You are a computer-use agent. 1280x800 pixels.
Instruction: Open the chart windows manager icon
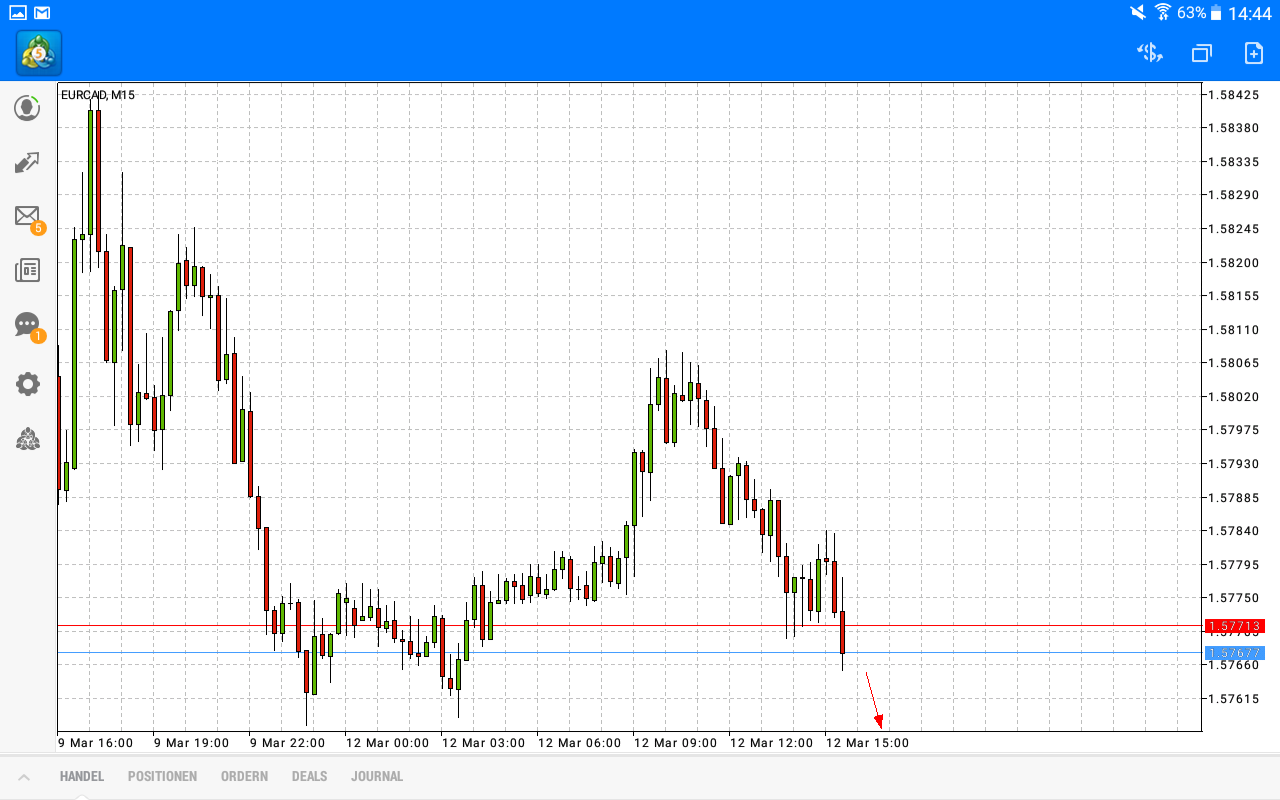(1200, 52)
